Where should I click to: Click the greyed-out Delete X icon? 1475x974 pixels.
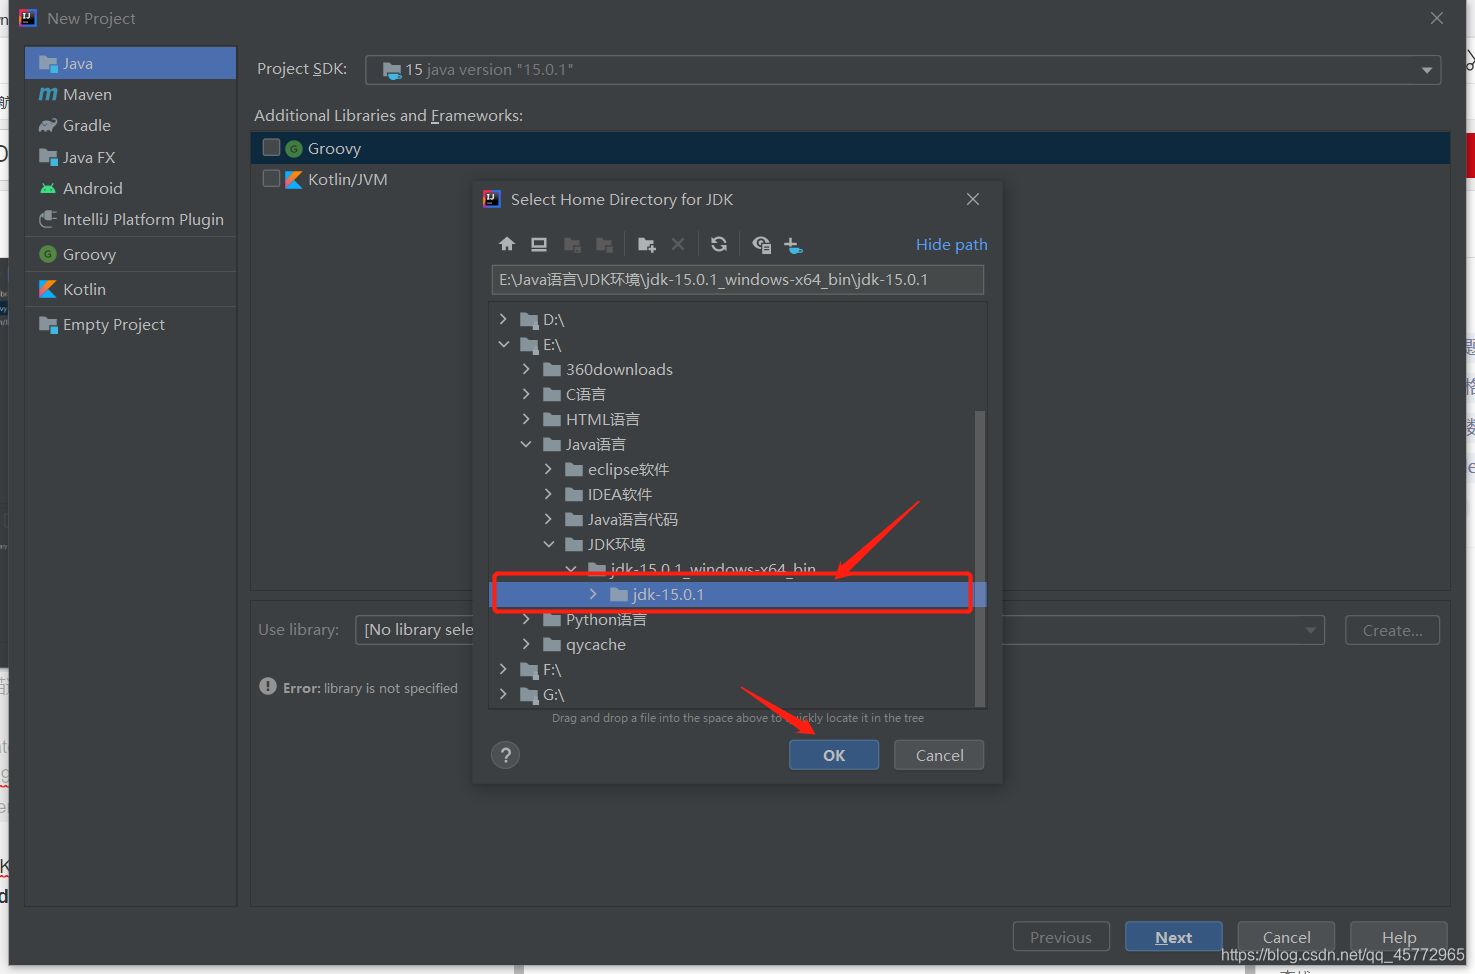pos(678,244)
